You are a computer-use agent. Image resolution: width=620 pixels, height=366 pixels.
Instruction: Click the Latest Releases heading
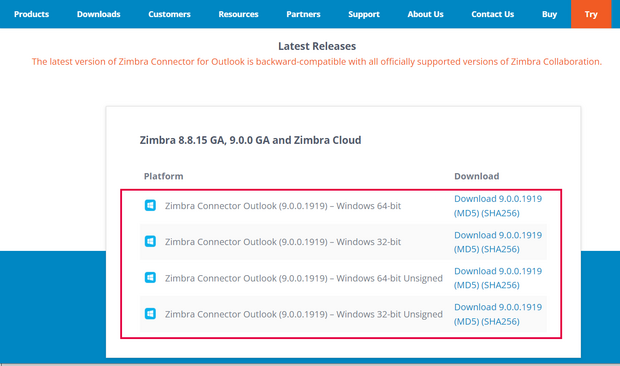coord(317,46)
